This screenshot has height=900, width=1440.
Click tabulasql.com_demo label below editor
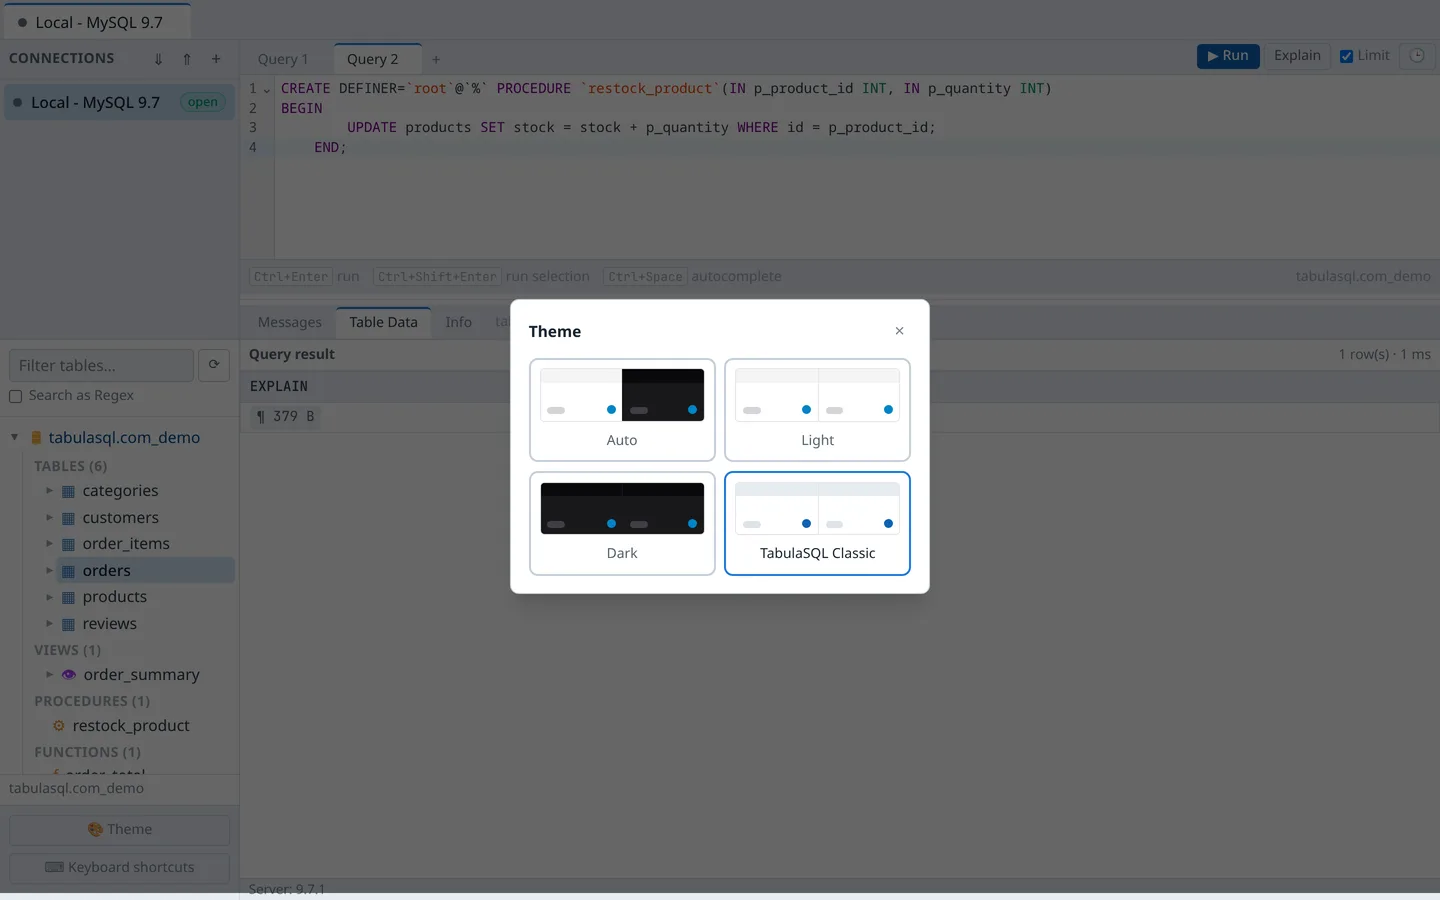tap(1363, 277)
